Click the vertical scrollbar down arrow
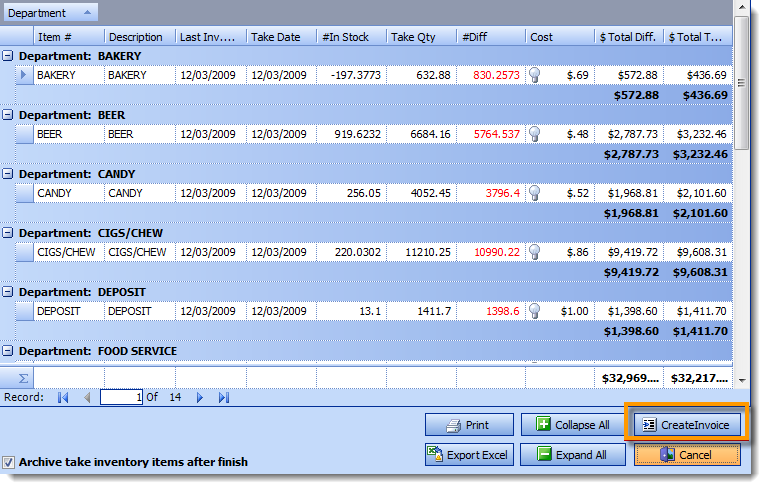Screen dimensions: 766x489 click(x=741, y=380)
